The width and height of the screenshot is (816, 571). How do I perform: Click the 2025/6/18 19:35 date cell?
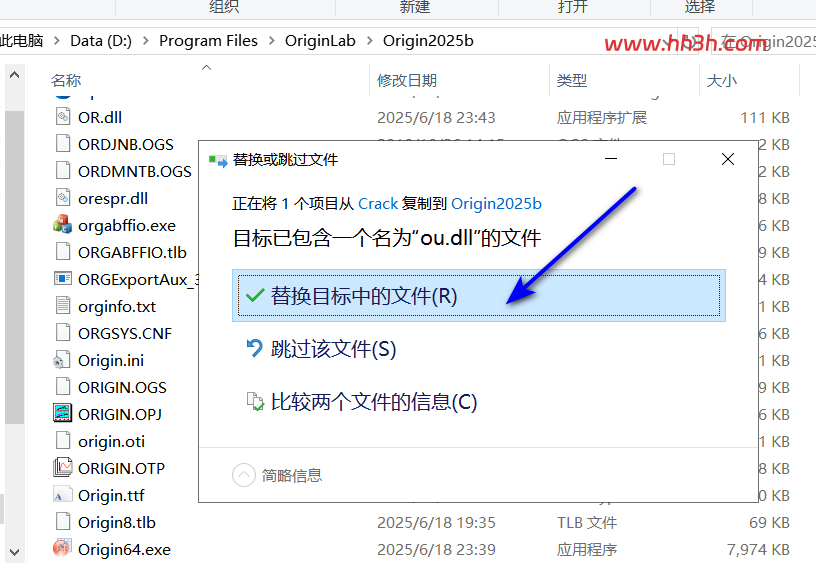(436, 522)
